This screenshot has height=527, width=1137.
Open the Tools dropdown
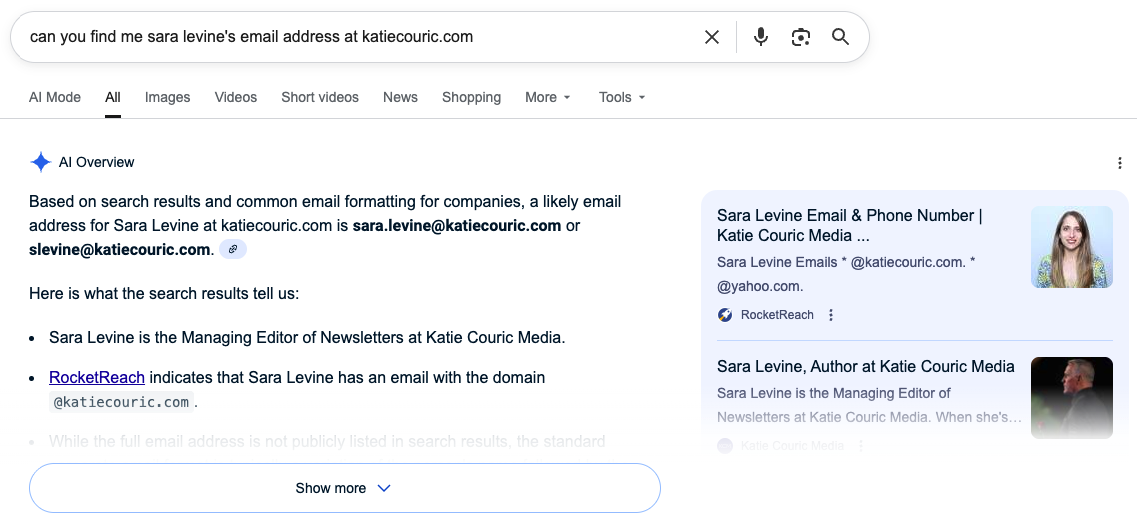click(622, 97)
